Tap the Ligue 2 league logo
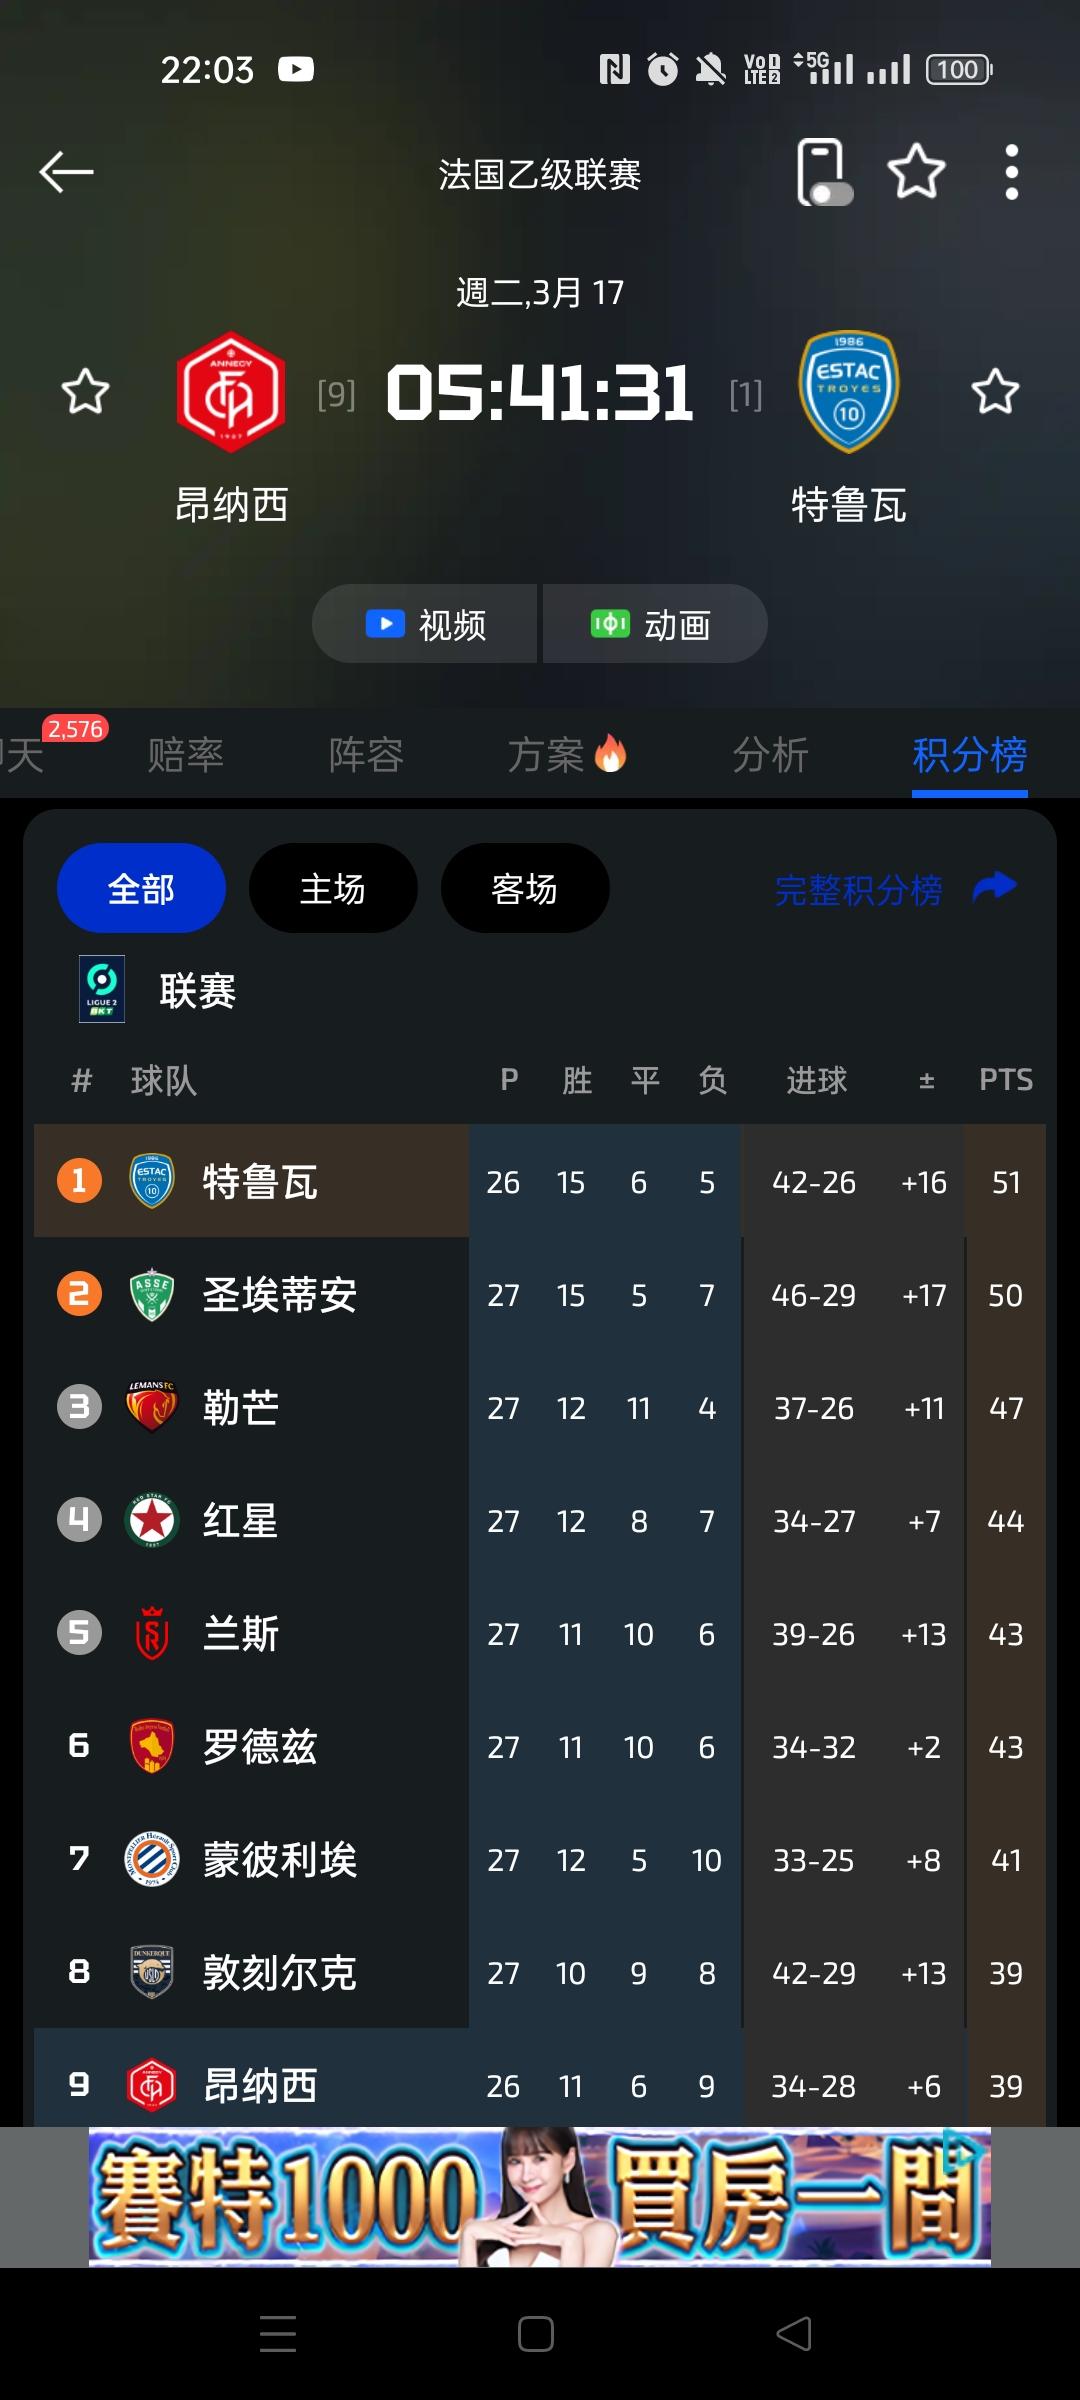The width and height of the screenshot is (1080, 2400). click(x=102, y=990)
